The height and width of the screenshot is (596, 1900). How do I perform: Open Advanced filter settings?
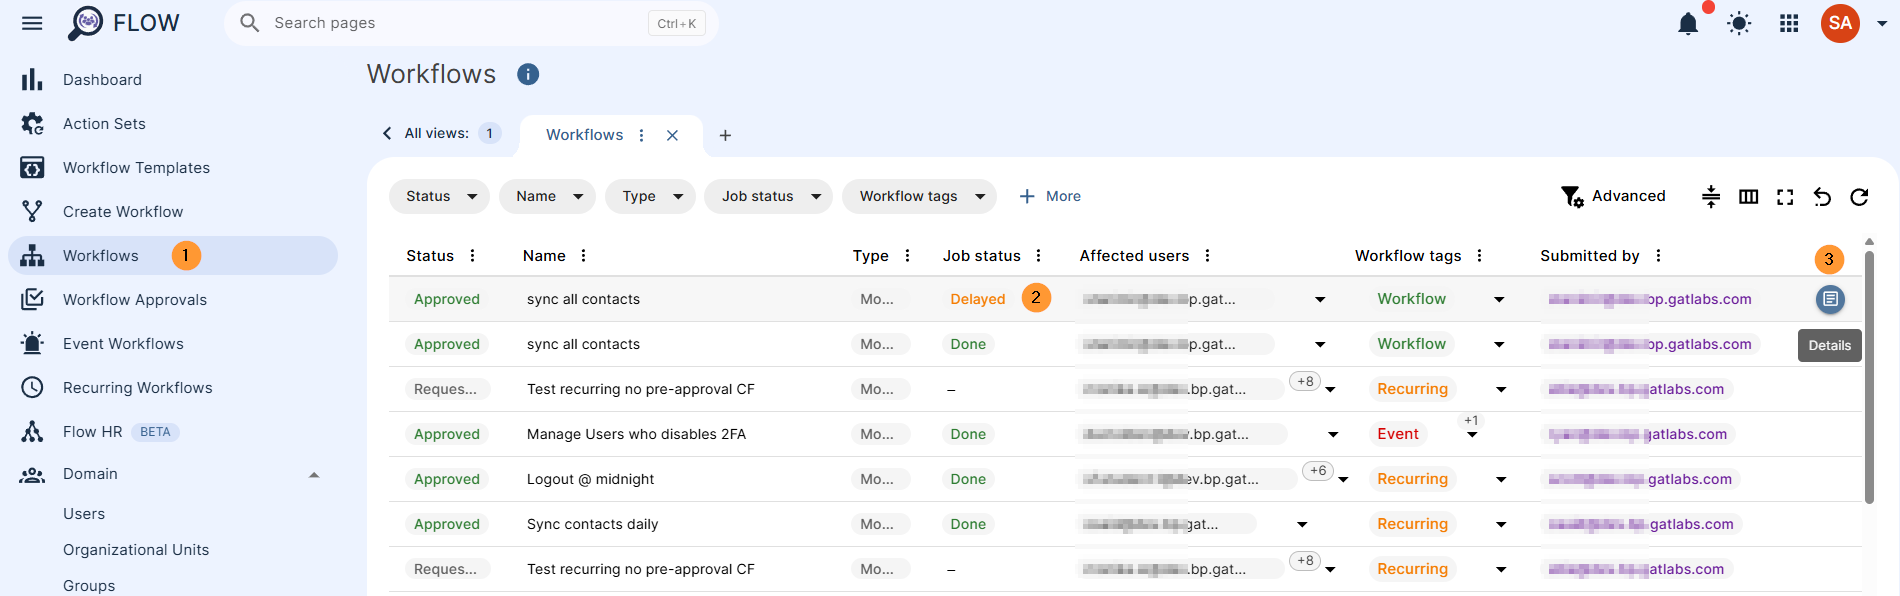click(1613, 196)
